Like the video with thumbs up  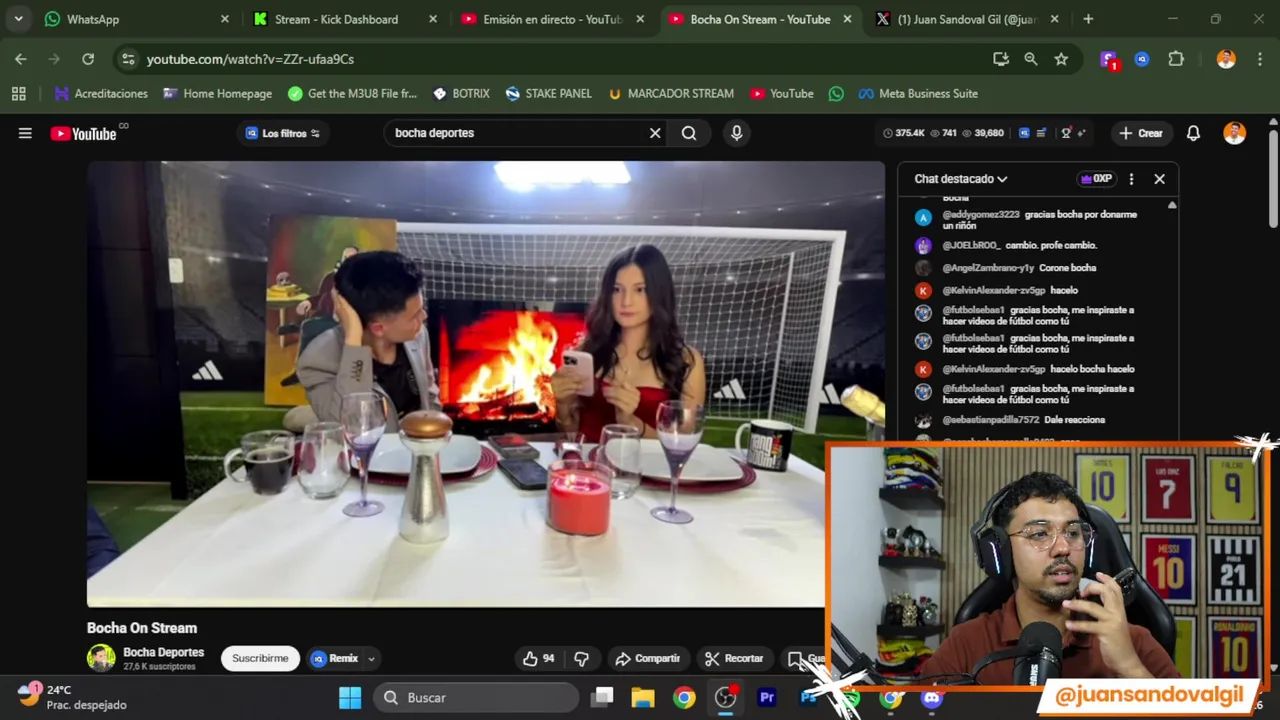[538, 658]
